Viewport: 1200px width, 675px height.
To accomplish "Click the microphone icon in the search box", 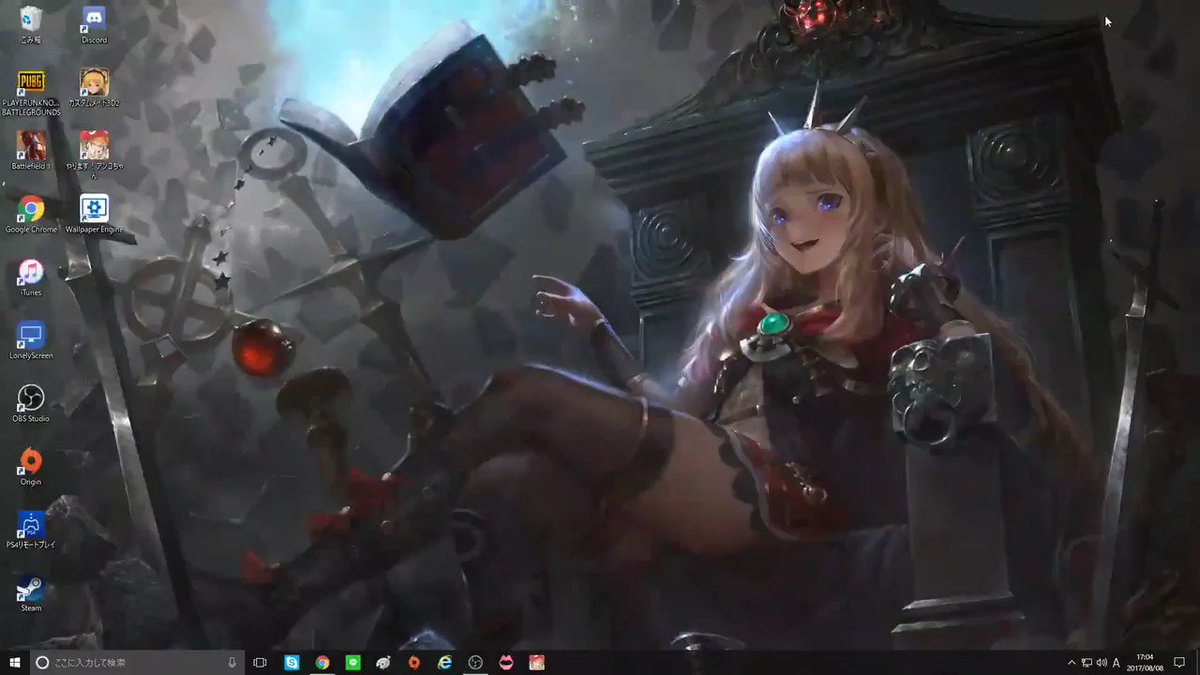I will click(x=232, y=662).
